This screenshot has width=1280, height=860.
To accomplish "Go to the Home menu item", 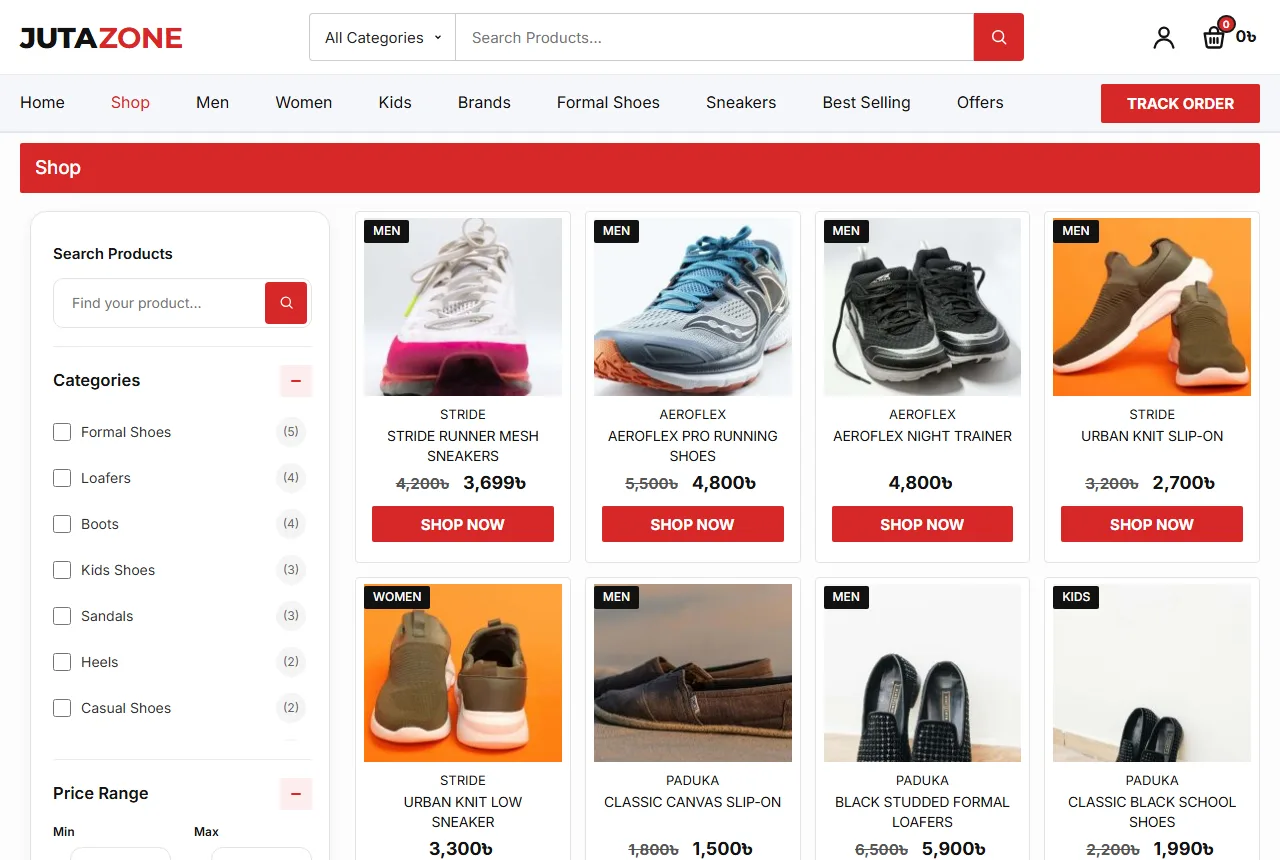I will (x=42, y=102).
